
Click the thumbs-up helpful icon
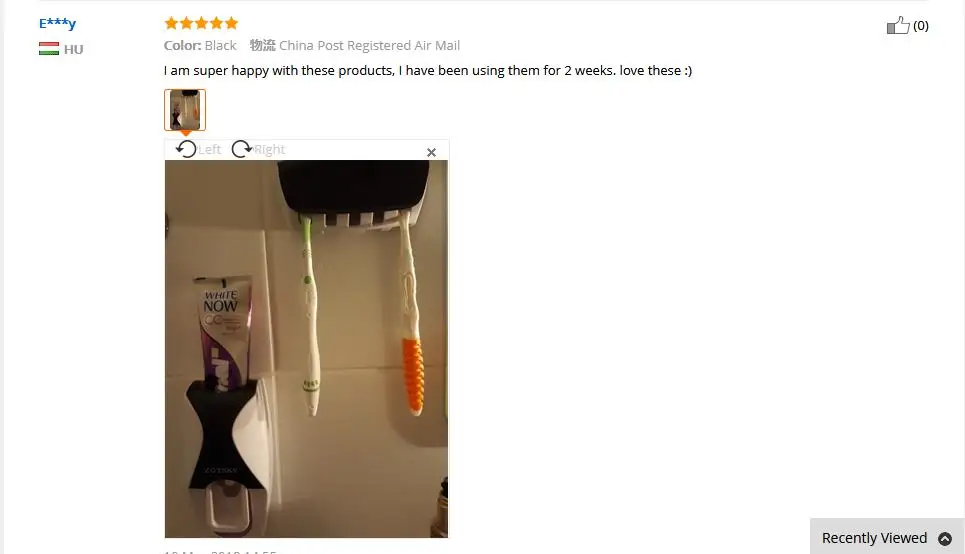[897, 25]
